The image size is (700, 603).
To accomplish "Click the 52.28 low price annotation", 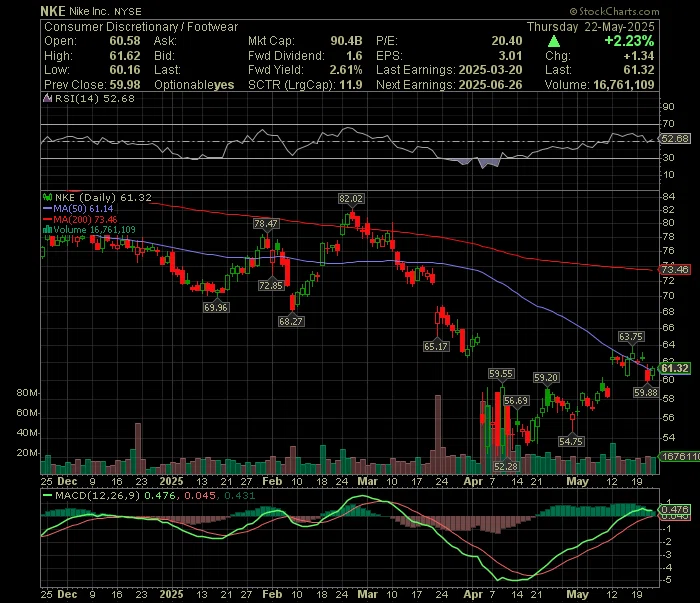I will 506,466.
